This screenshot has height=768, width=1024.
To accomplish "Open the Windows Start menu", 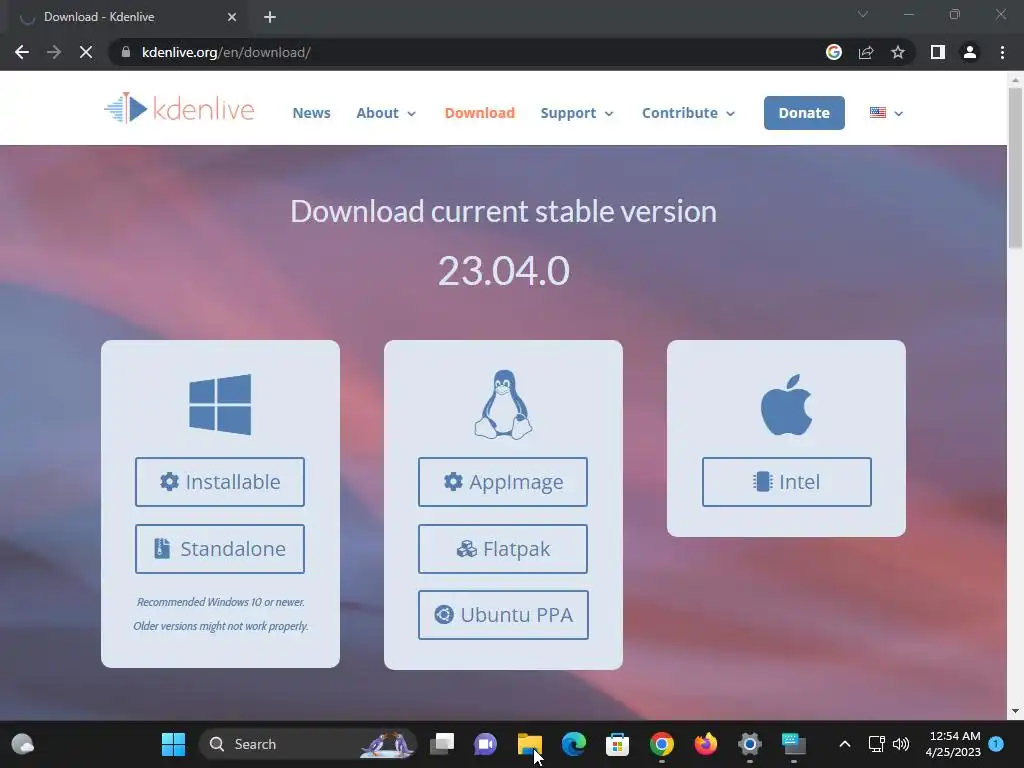I will (x=173, y=744).
